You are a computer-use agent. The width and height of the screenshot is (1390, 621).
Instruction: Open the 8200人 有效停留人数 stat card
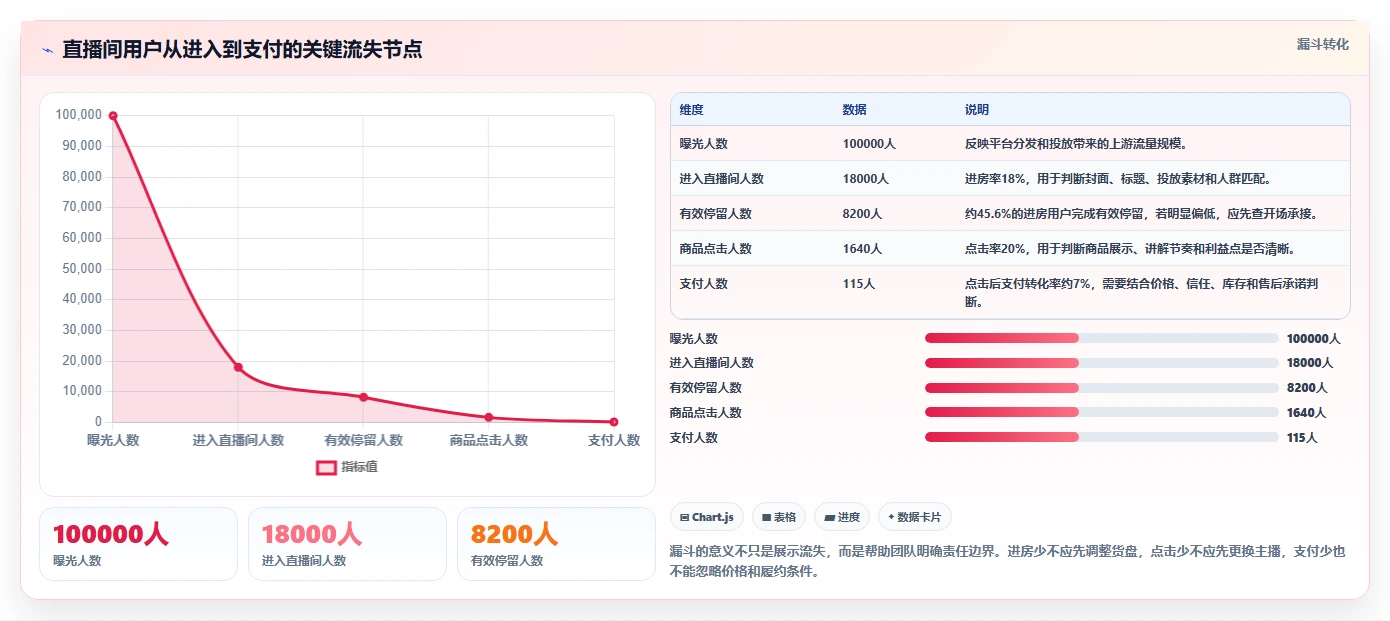pos(556,544)
